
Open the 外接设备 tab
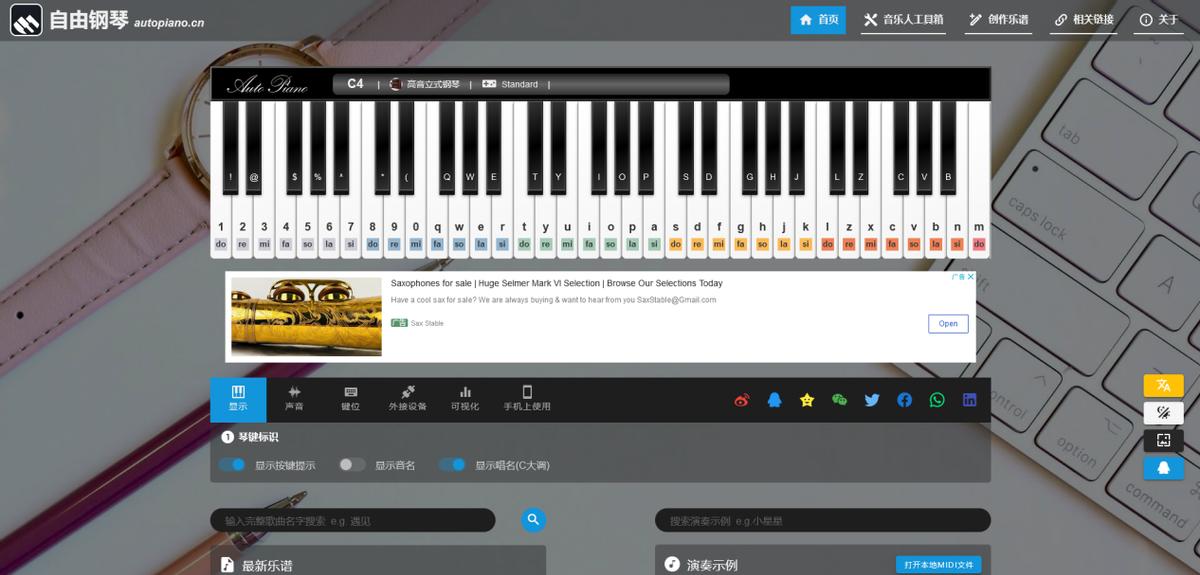pyautogui.click(x=407, y=399)
